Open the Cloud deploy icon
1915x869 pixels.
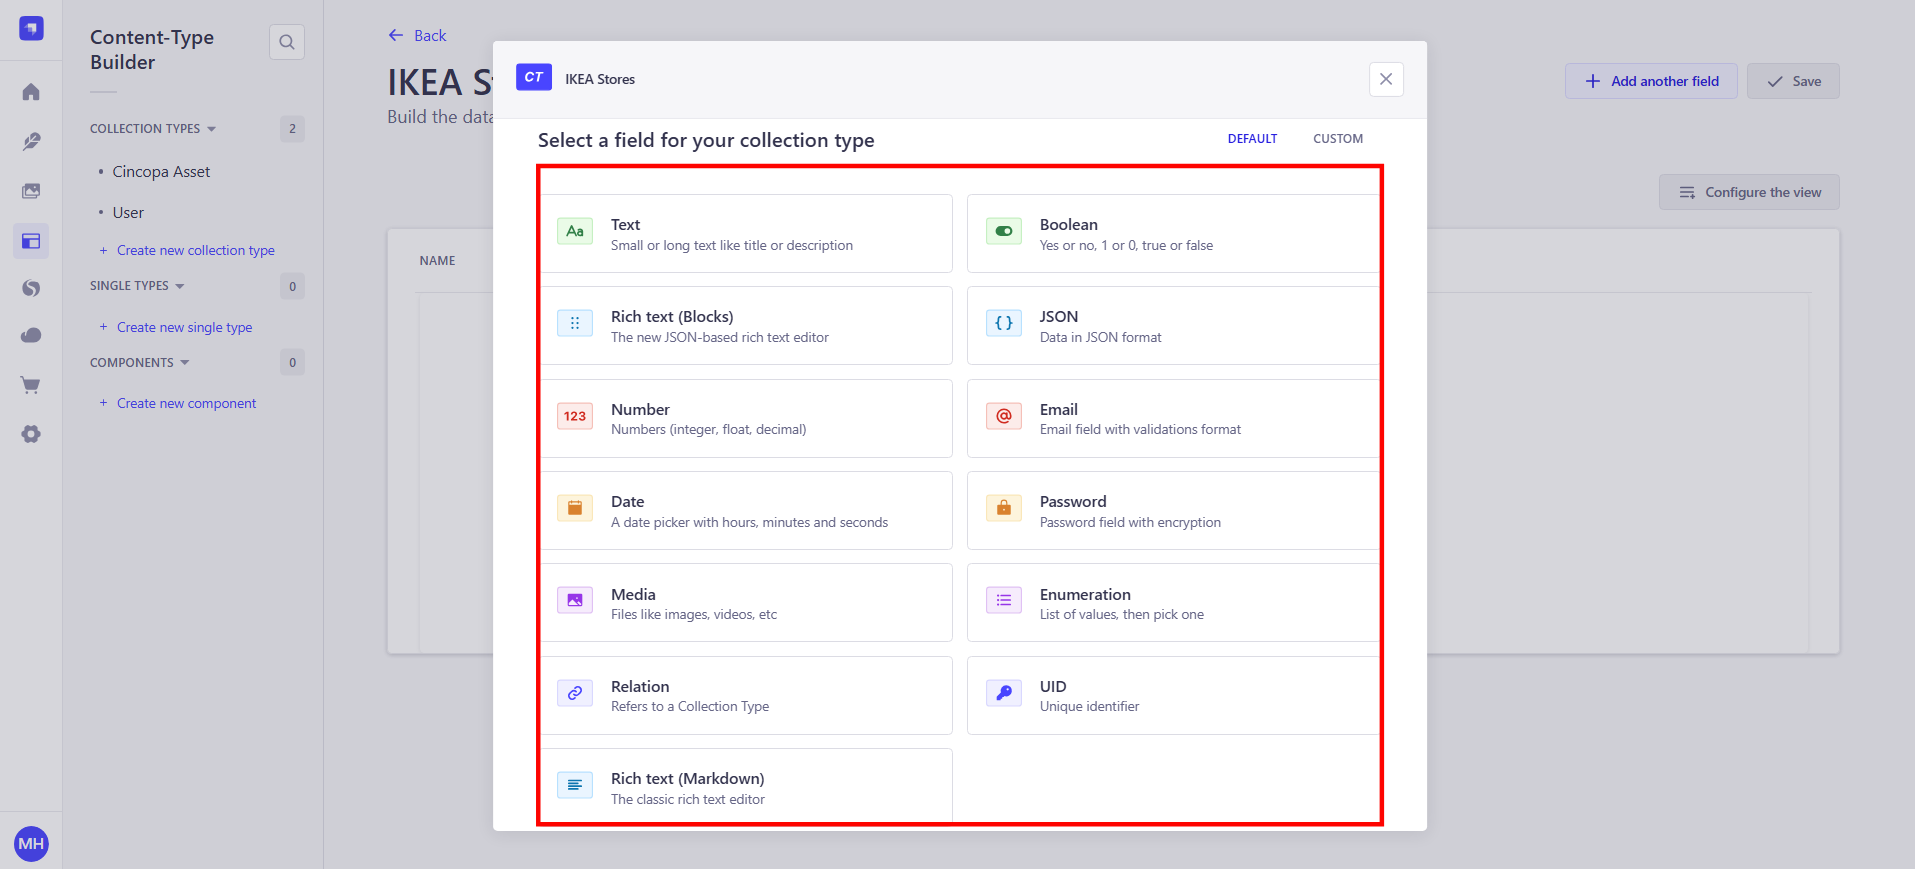(x=31, y=336)
